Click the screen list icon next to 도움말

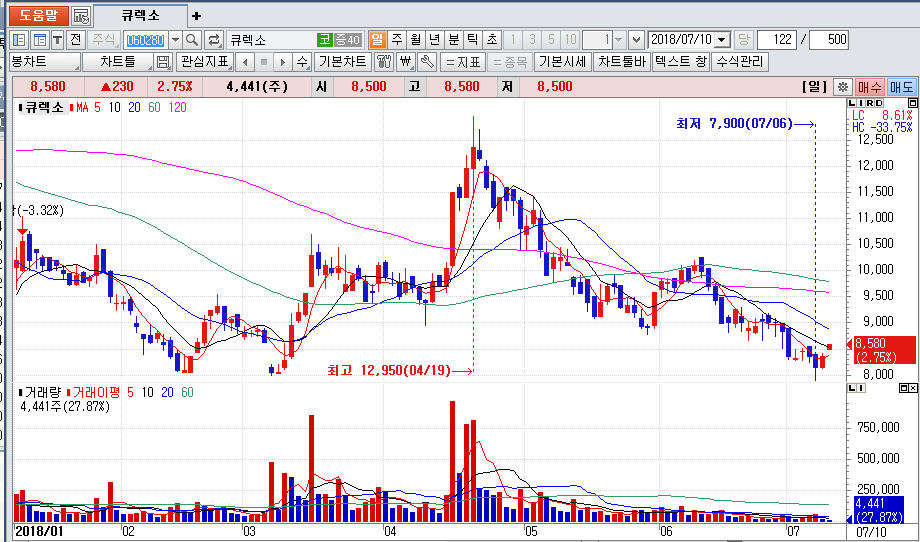(81, 16)
